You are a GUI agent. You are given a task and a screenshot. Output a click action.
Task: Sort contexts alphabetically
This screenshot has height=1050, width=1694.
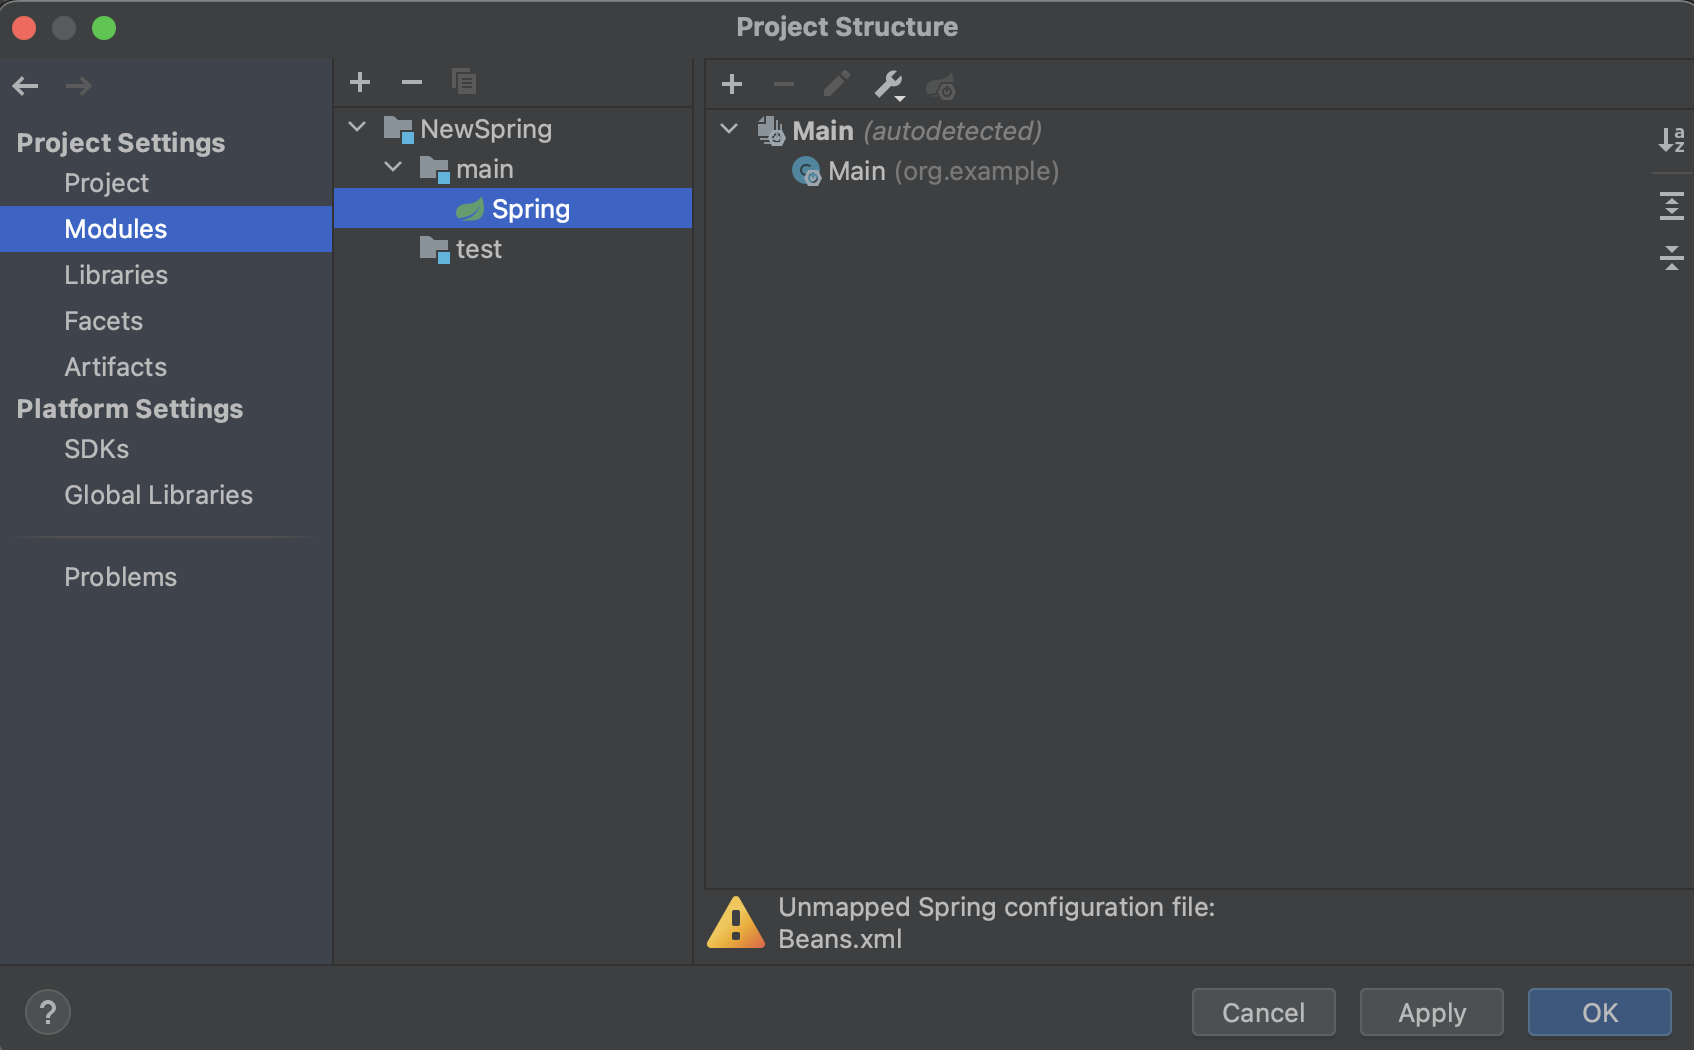tap(1671, 140)
